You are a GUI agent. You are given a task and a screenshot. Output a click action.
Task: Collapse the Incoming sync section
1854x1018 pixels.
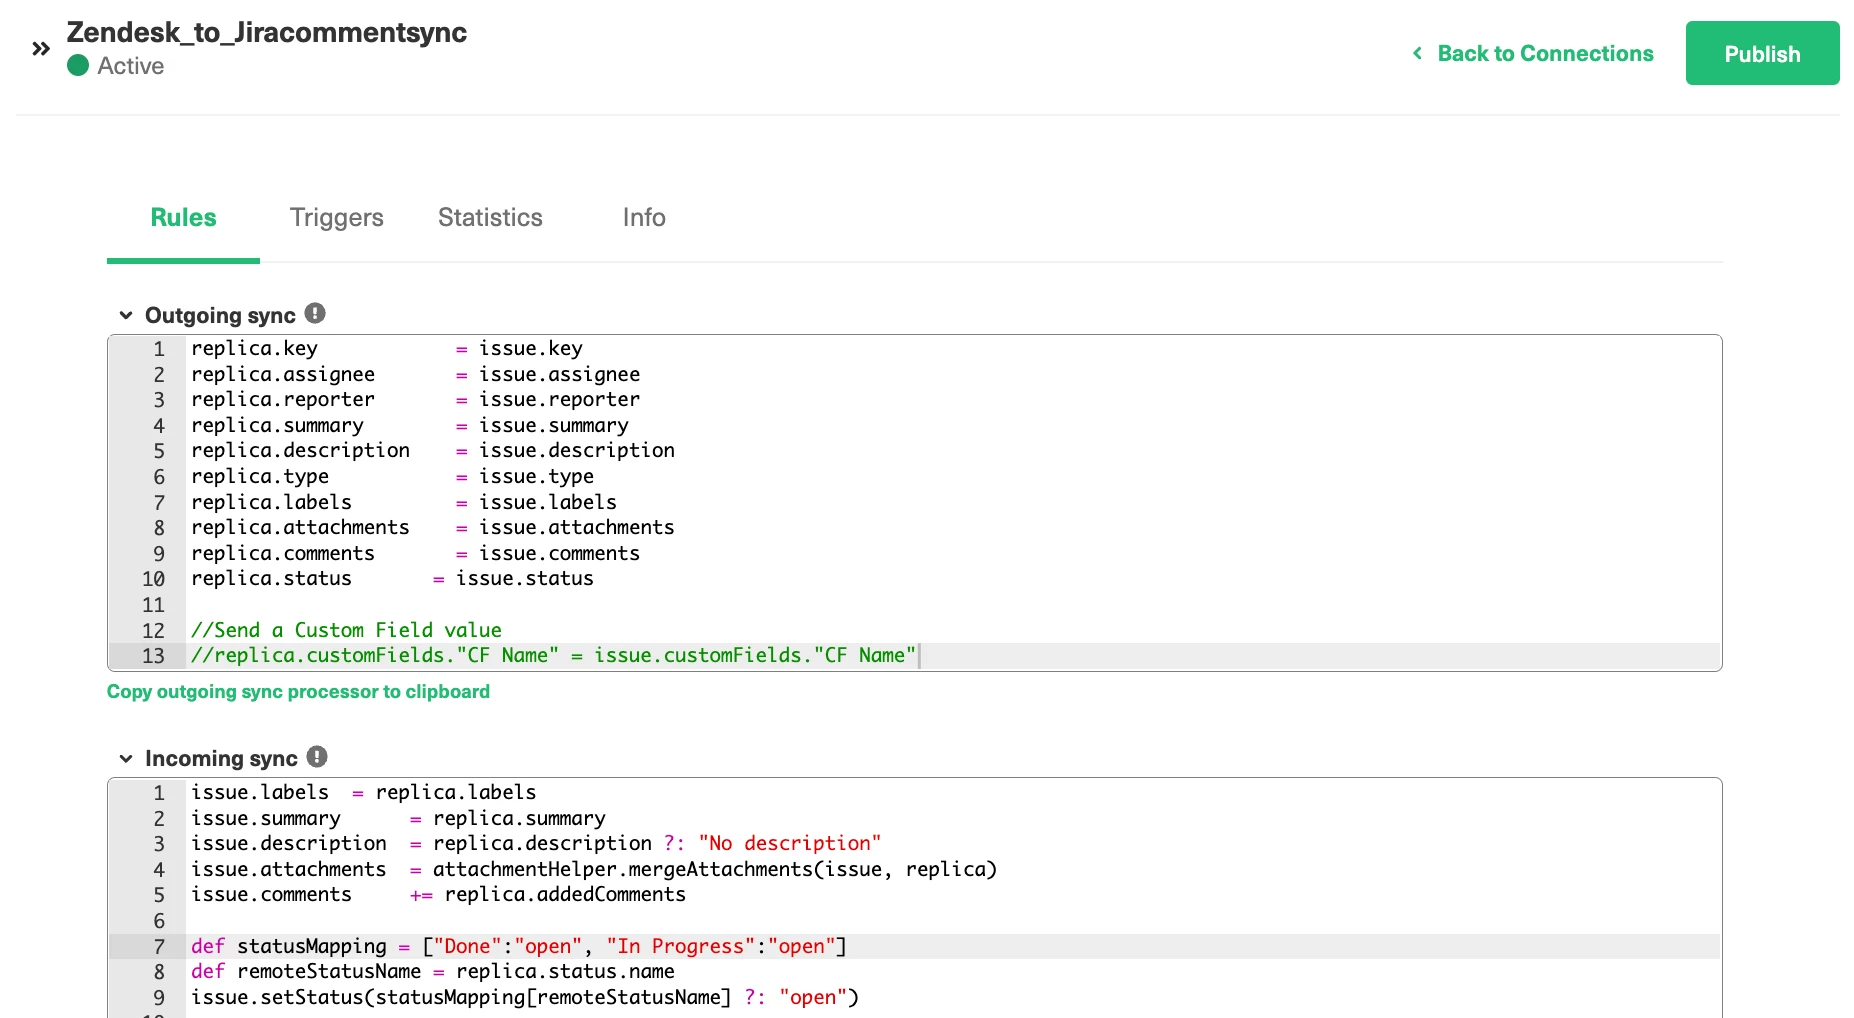[126, 758]
